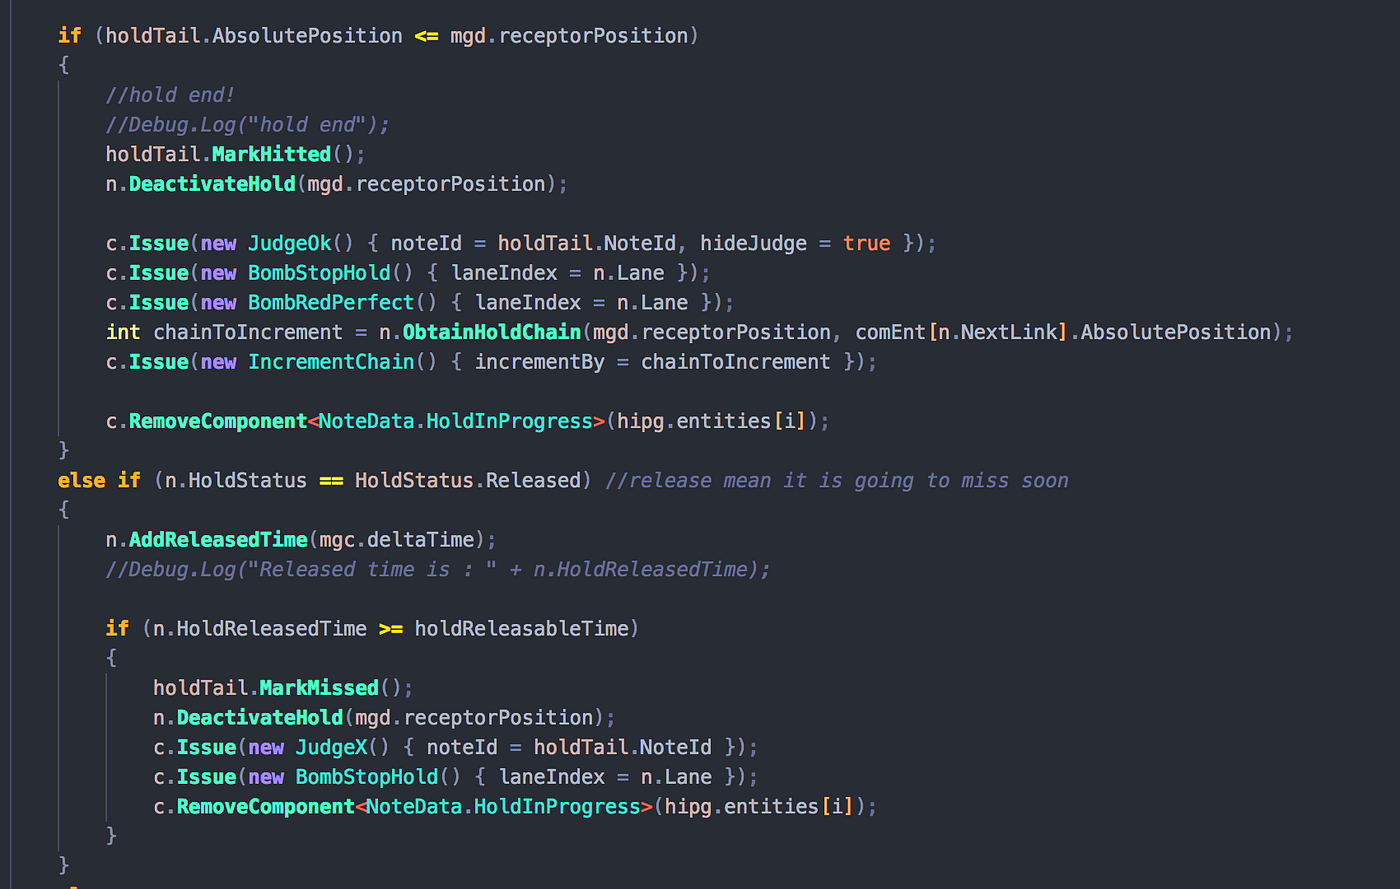Click the receptorPosition argument

pyautogui.click(x=450, y=183)
